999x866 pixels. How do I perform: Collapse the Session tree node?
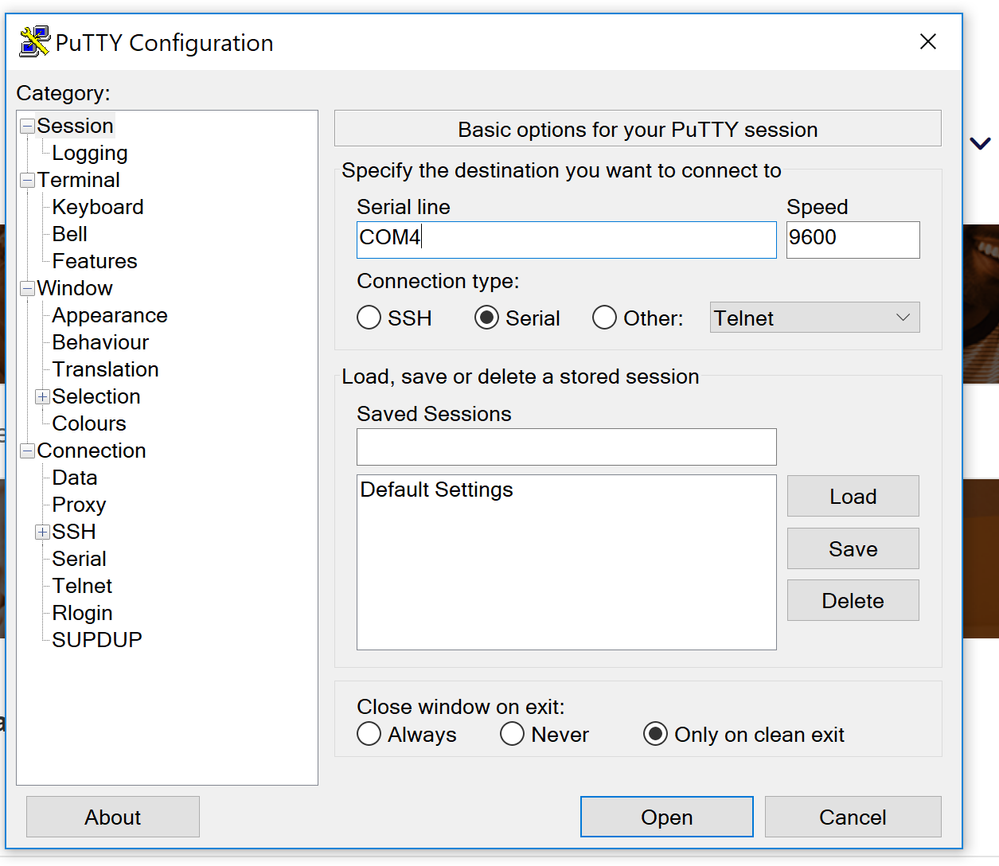click(28, 126)
